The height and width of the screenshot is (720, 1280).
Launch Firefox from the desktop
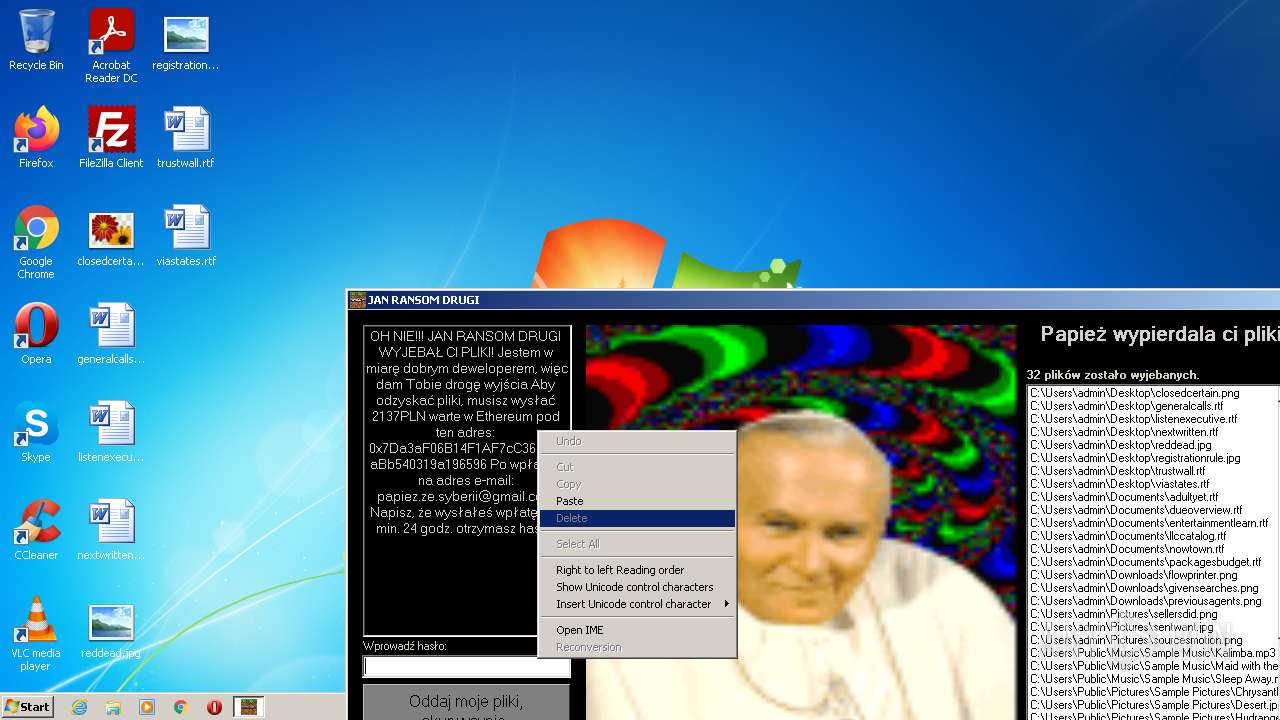[36, 139]
